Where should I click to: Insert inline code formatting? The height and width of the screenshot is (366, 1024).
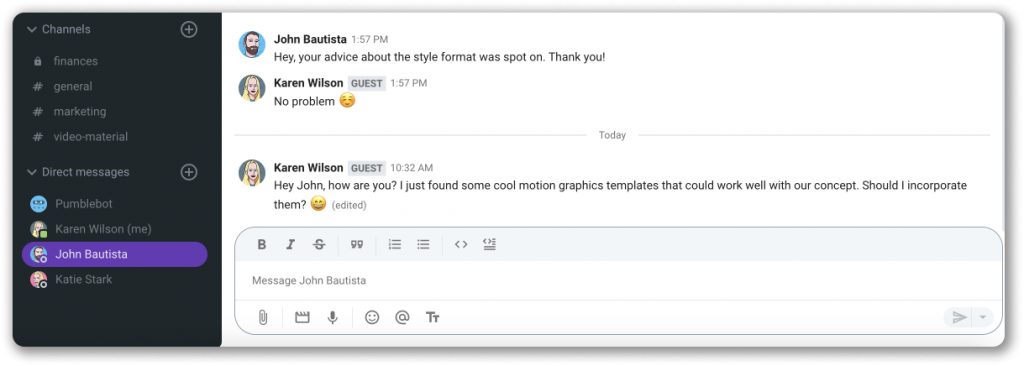[461, 244]
